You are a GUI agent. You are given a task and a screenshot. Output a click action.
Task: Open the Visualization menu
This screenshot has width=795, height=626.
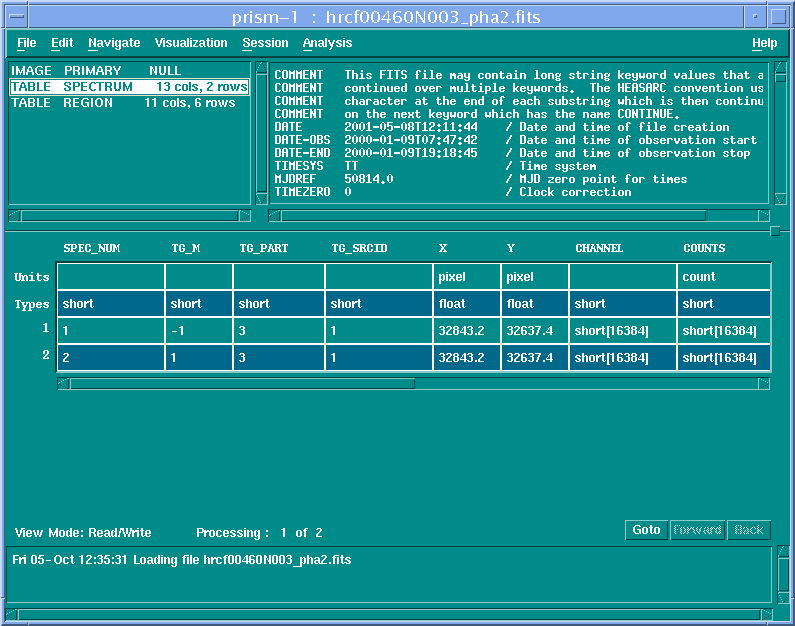(191, 43)
